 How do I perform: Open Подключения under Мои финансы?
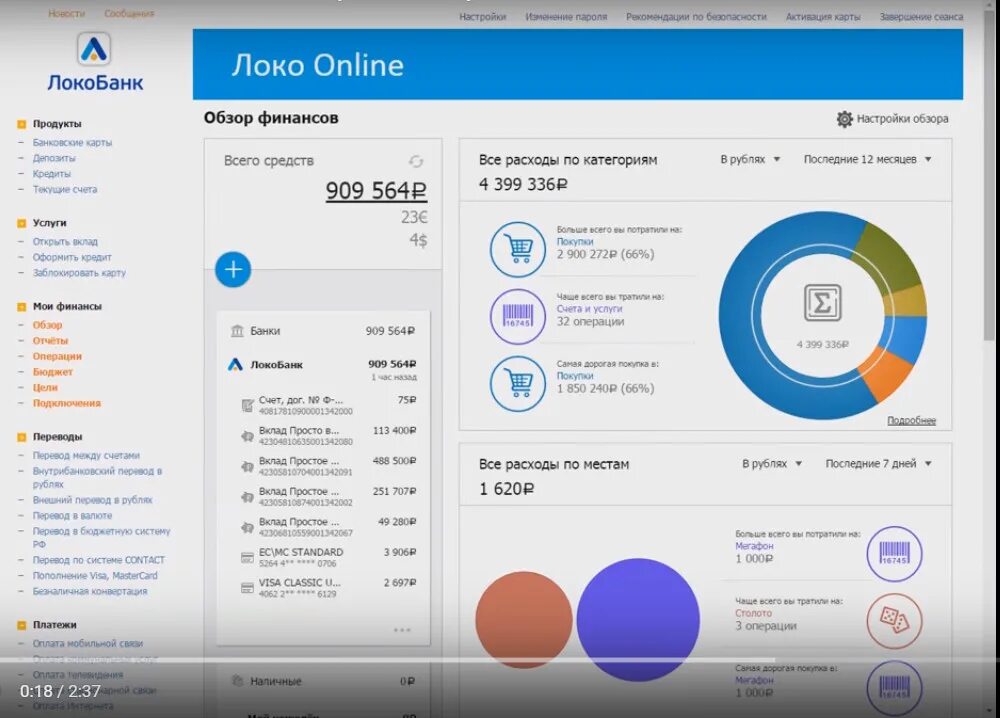[x=67, y=403]
